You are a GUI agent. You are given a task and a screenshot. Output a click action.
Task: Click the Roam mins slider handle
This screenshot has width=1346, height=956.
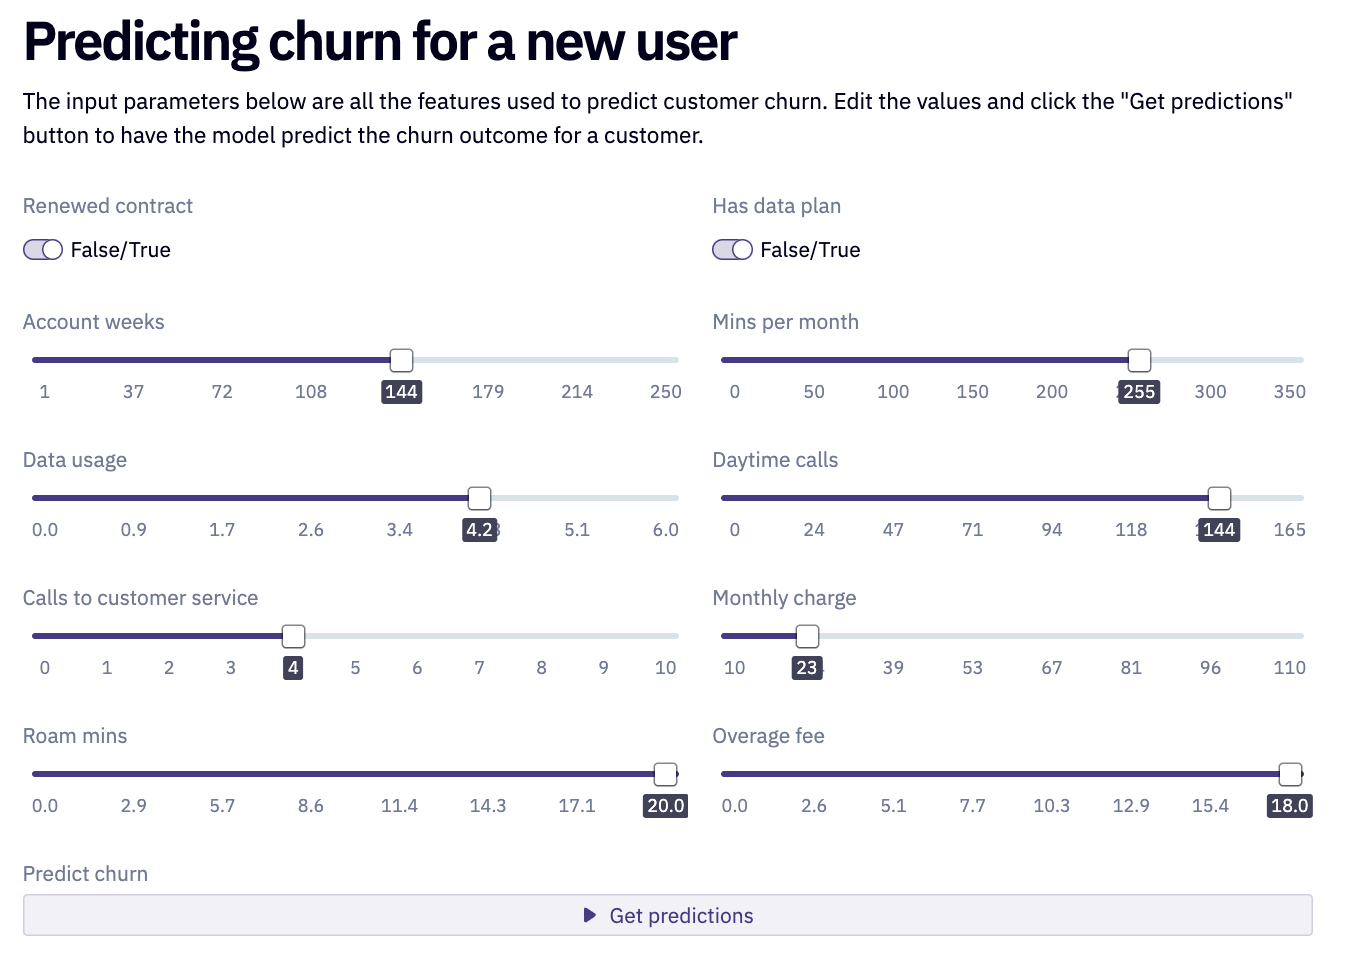pyautogui.click(x=665, y=774)
